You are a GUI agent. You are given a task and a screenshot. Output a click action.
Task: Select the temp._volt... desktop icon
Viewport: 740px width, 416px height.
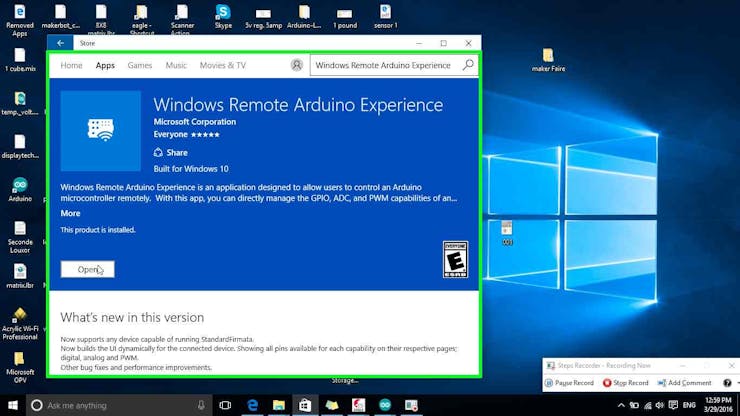[20, 103]
